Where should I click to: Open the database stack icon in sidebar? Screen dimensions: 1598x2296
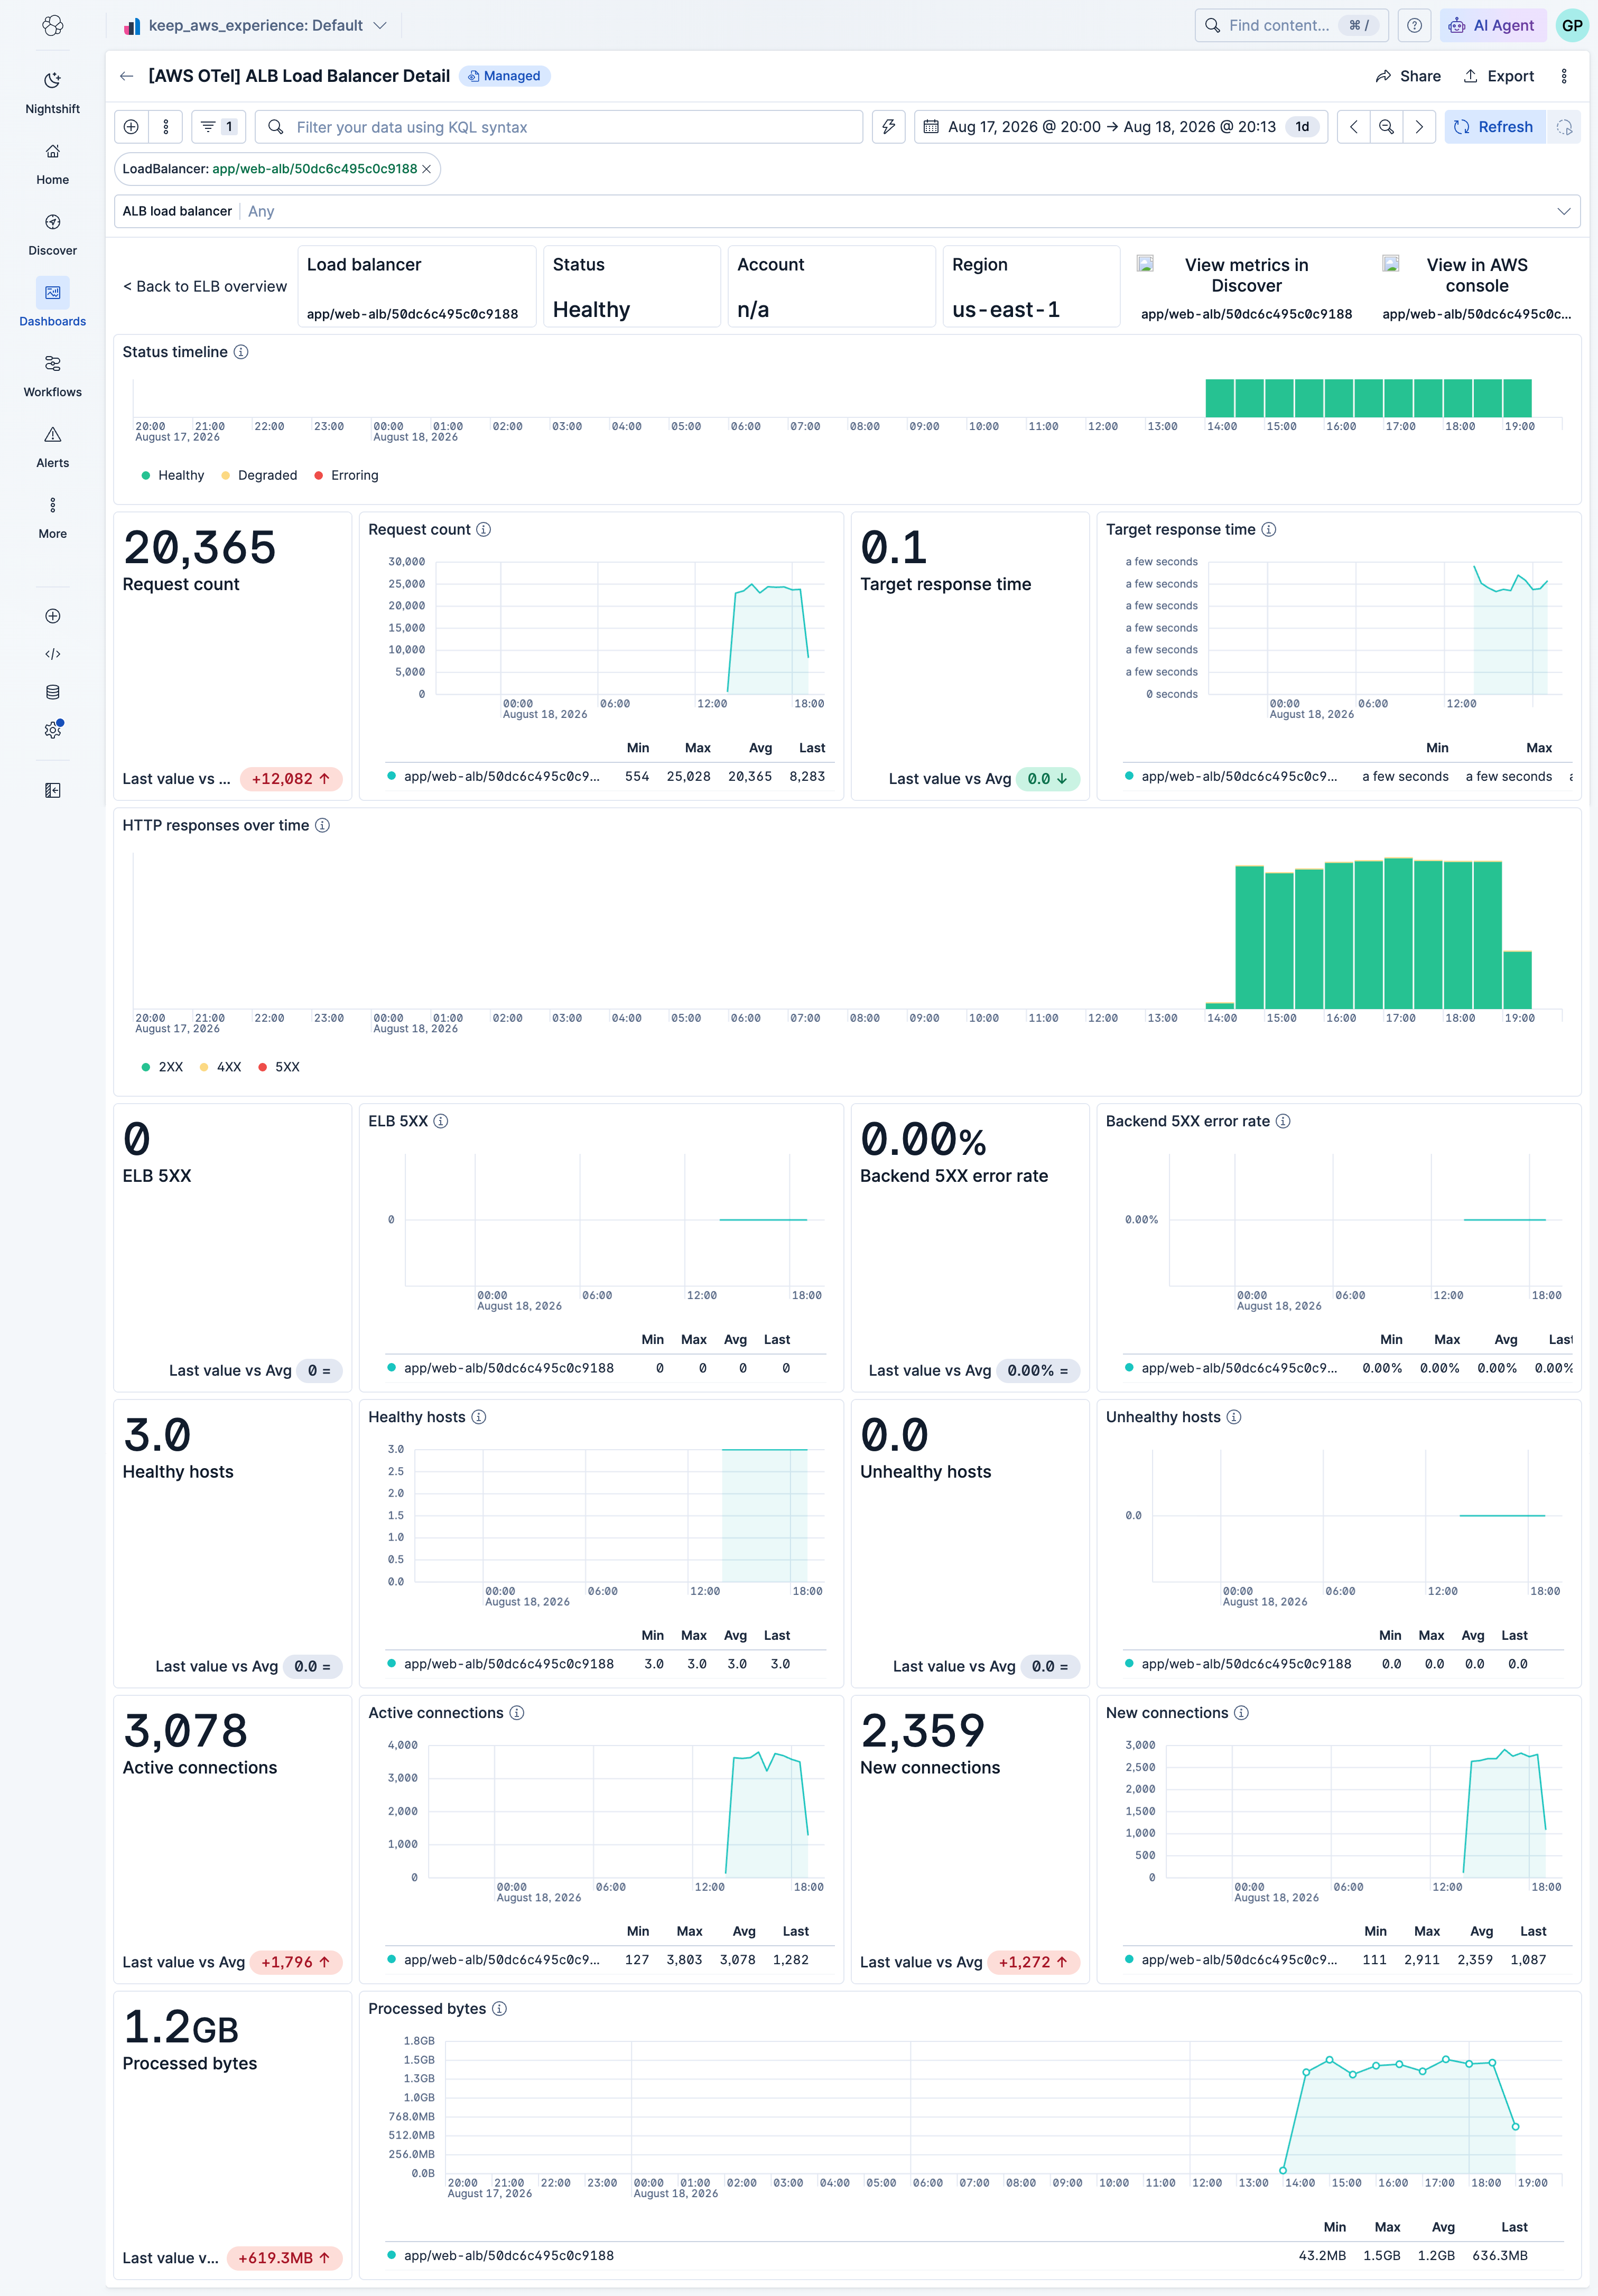coord(53,692)
